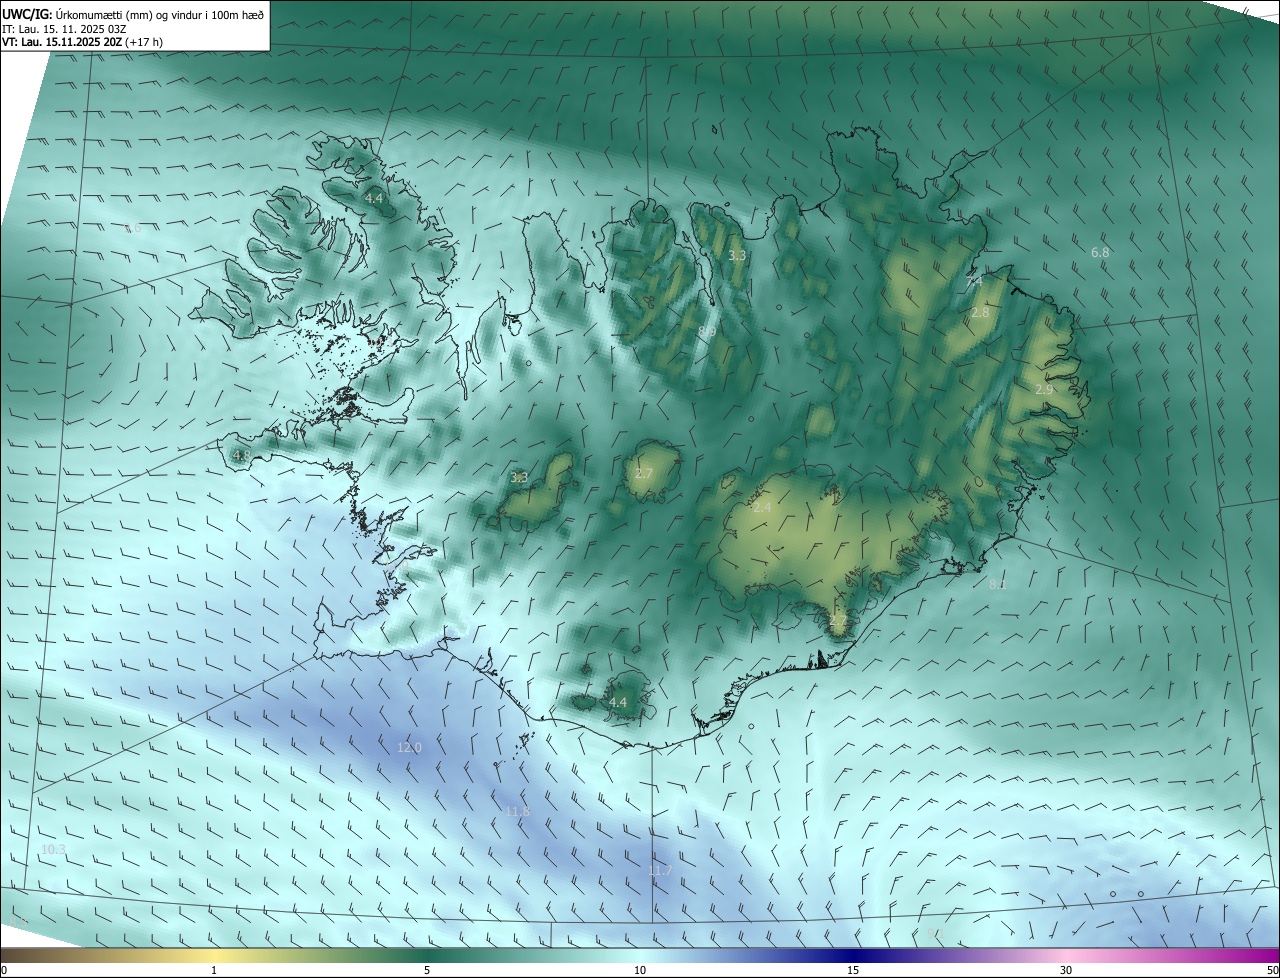Click the 4.8 value on the map
This screenshot has height=978, width=1280.
pos(241,455)
